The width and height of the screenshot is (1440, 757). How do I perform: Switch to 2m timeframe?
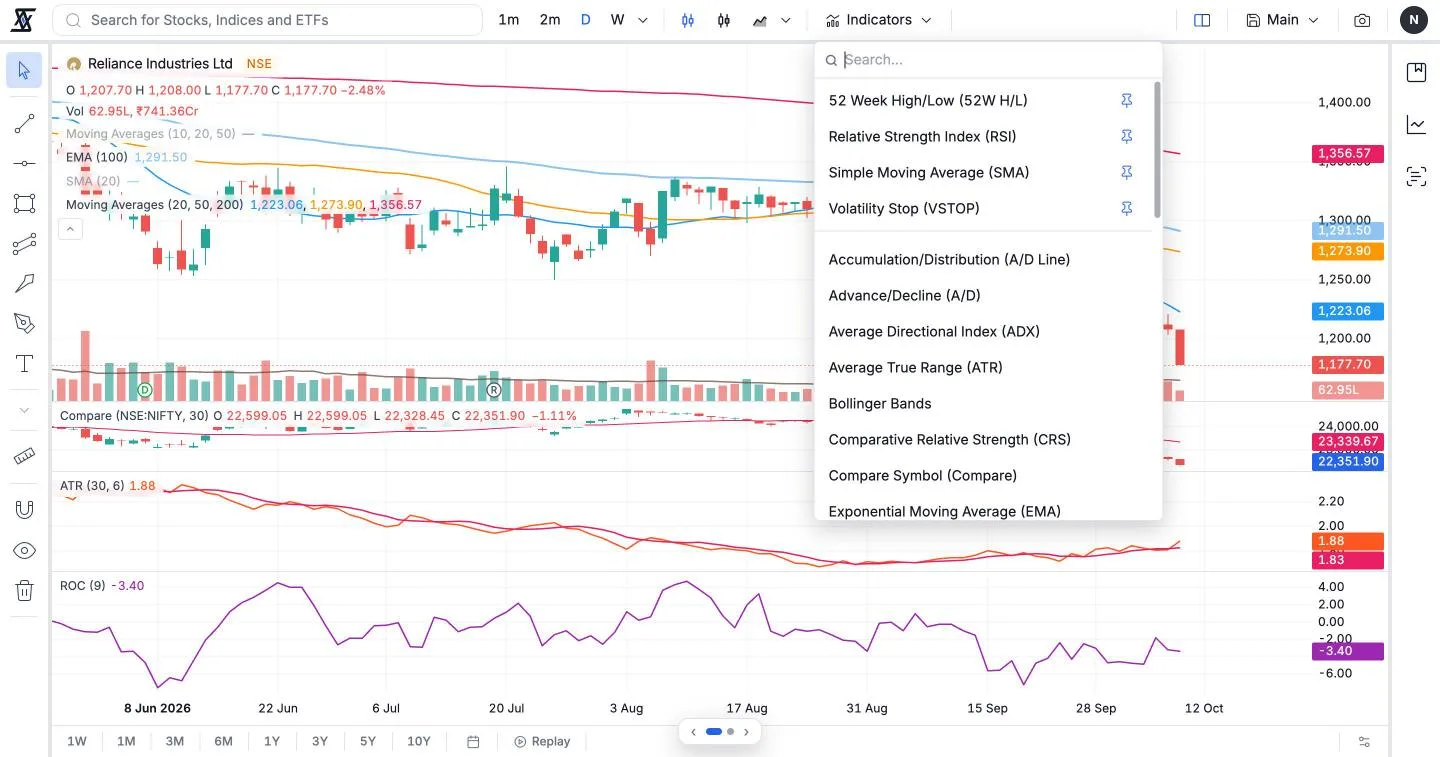click(550, 20)
